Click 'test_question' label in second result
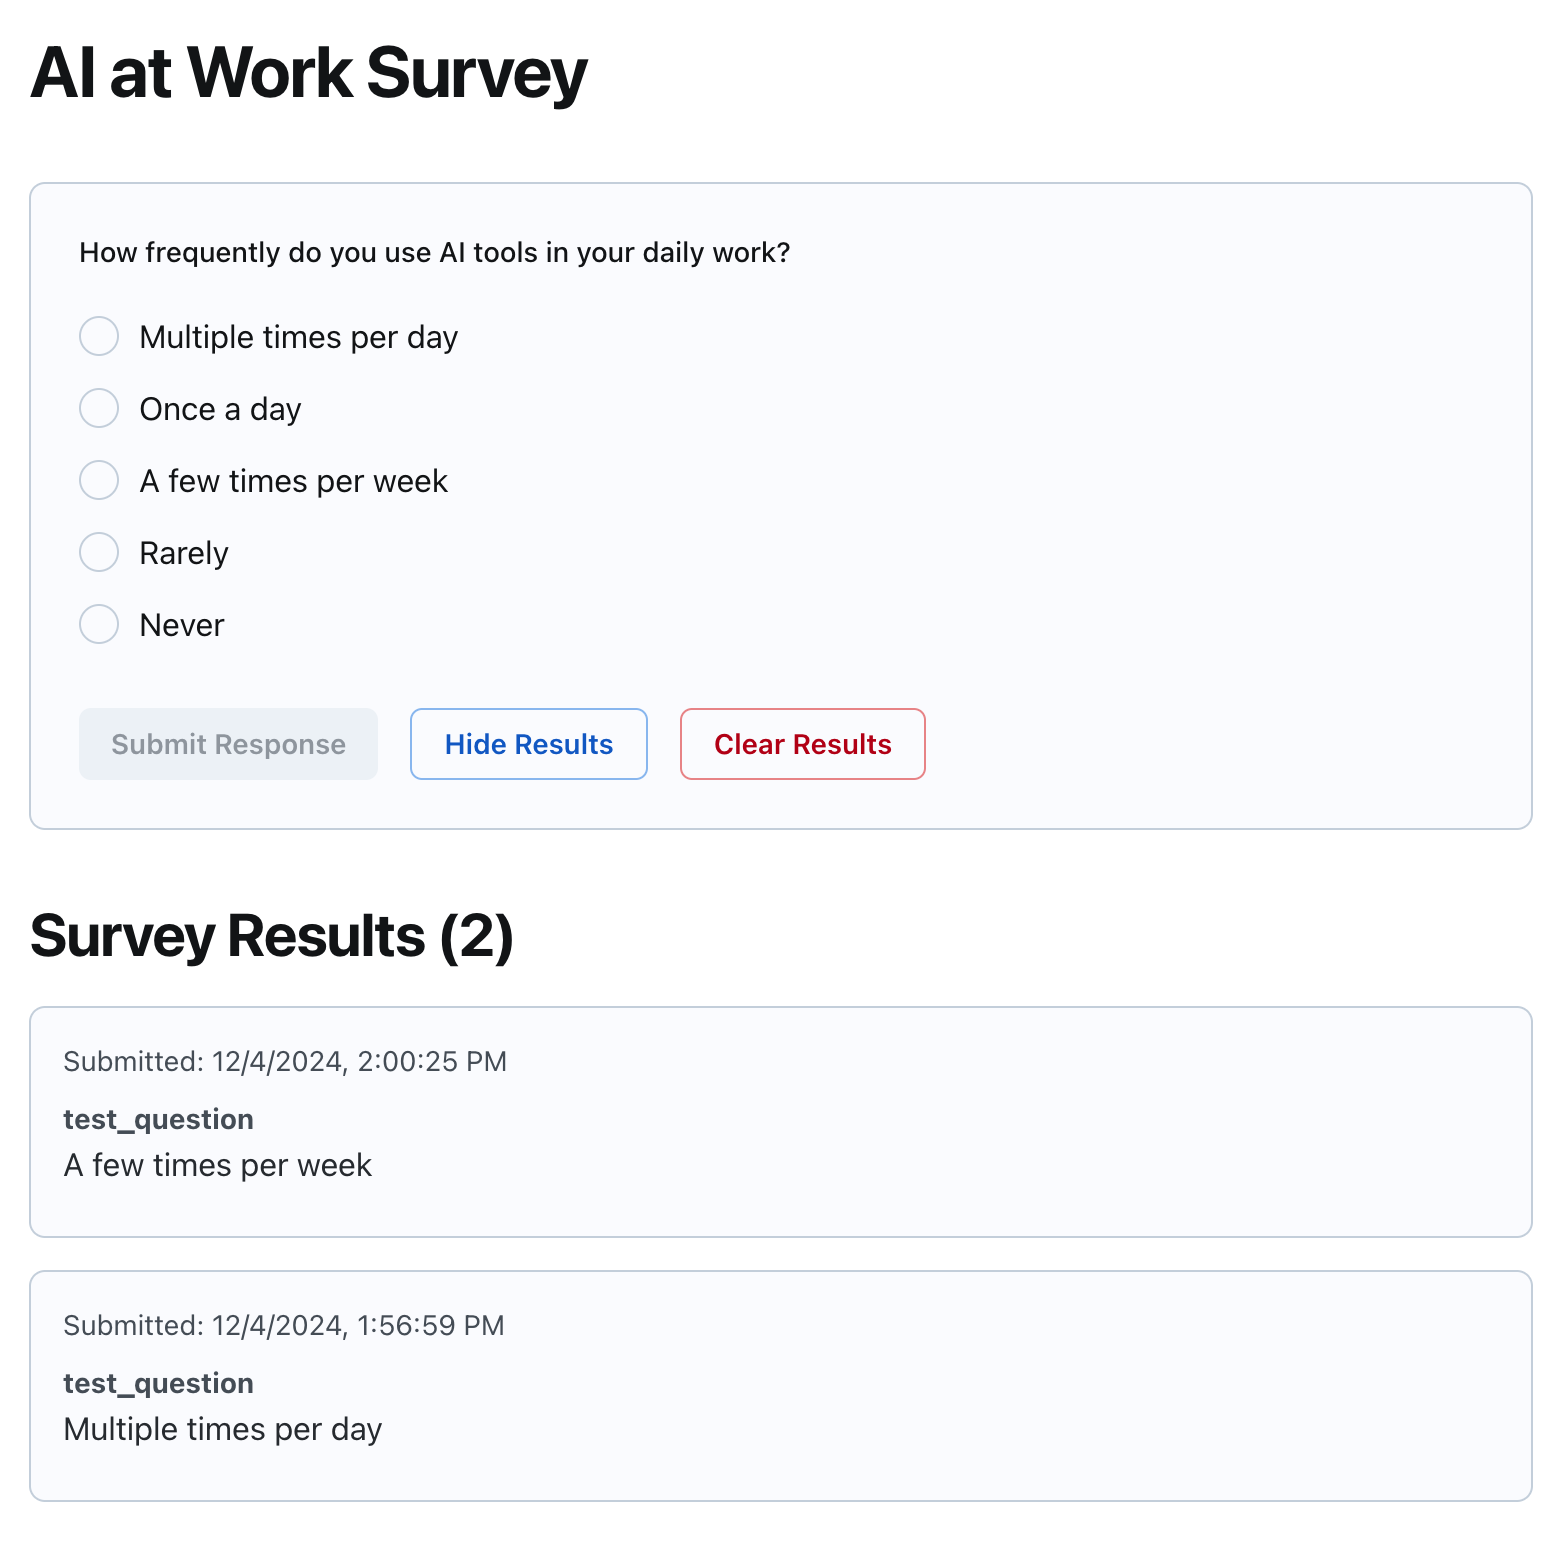This screenshot has width=1558, height=1558. [x=158, y=1383]
